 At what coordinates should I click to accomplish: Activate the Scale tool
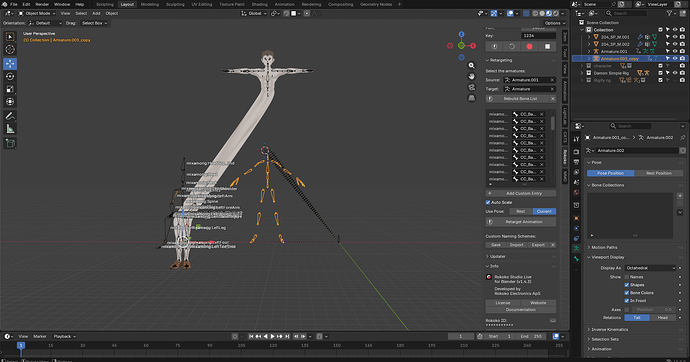point(10,89)
